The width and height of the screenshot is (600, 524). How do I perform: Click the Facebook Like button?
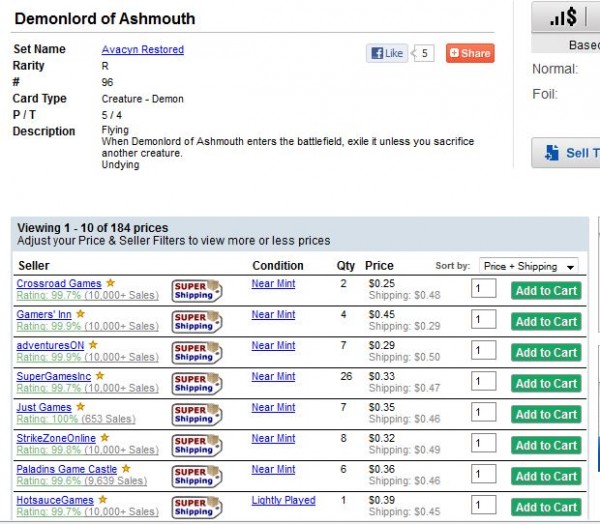pos(387,53)
